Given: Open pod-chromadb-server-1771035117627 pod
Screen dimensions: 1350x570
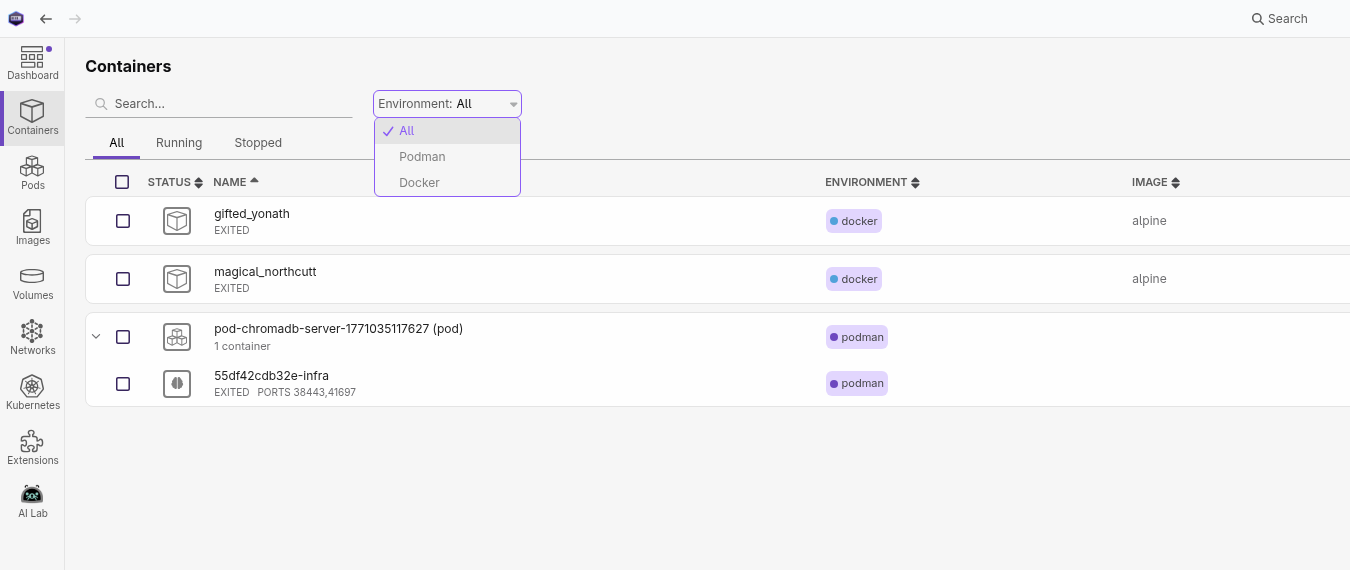Looking at the screenshot, I should [338, 329].
